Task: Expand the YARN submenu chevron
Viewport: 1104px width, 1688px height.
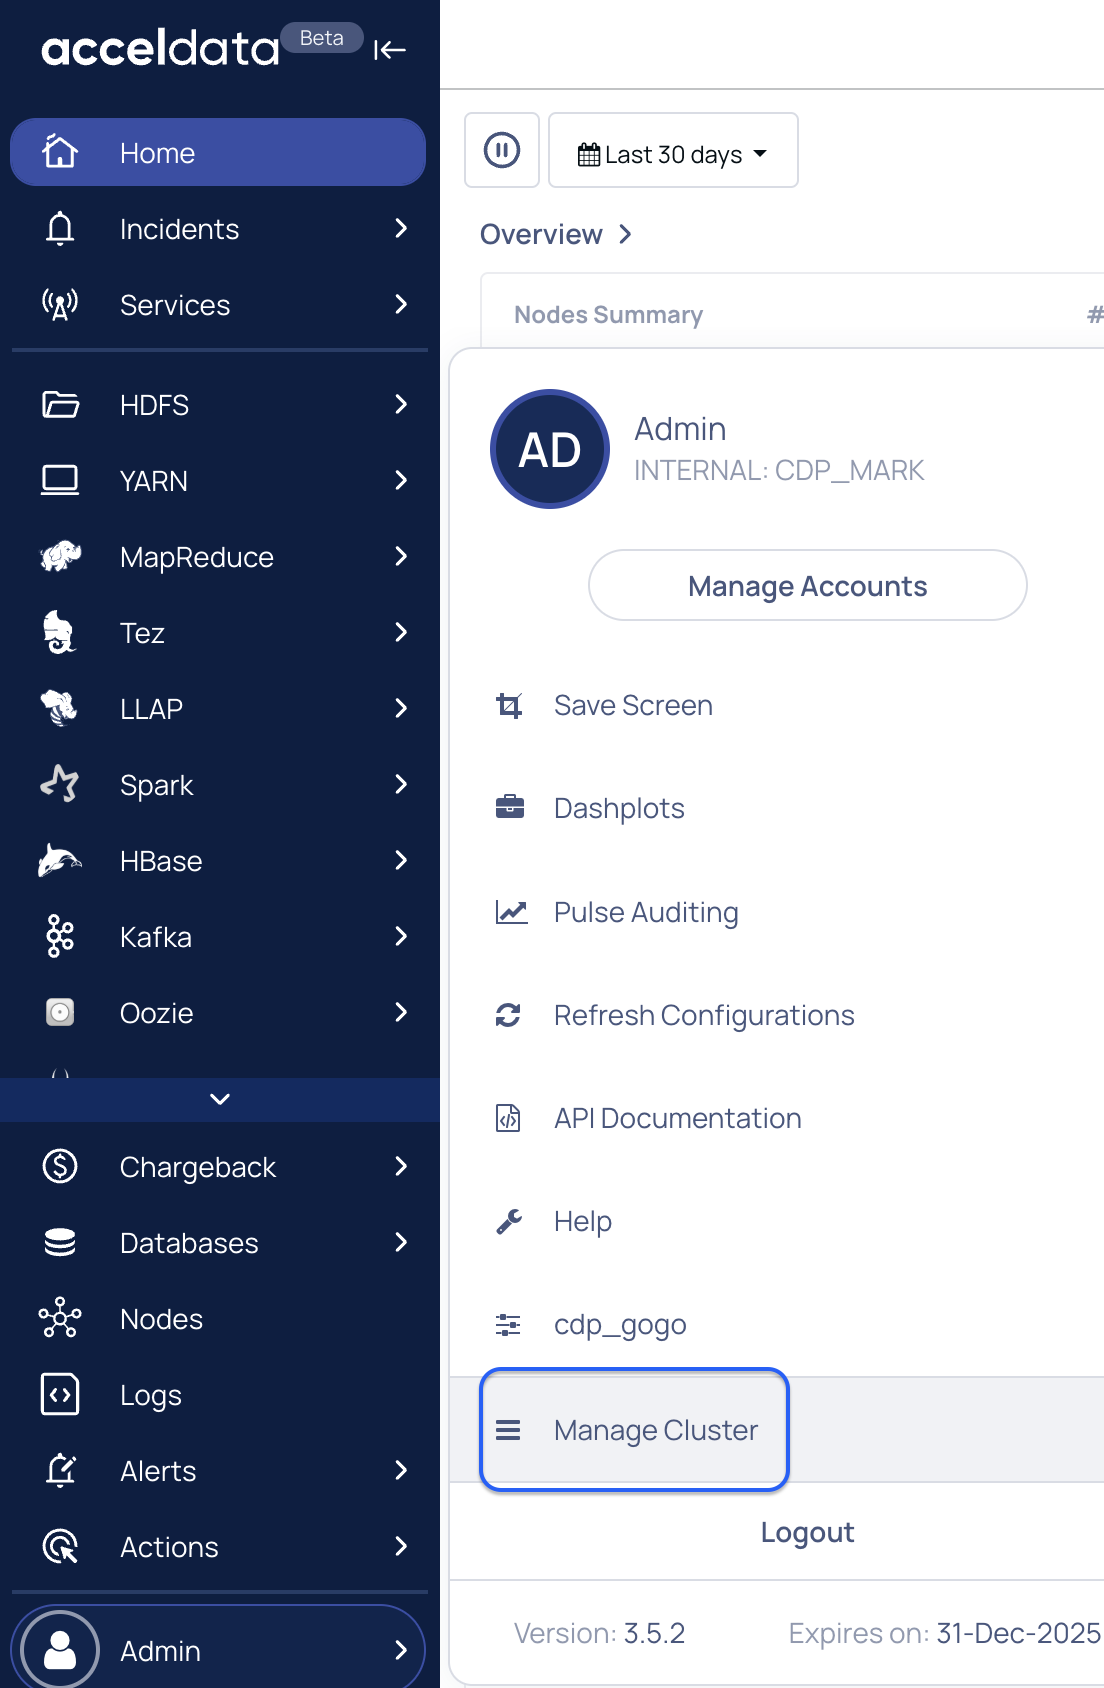Action: pos(401,480)
